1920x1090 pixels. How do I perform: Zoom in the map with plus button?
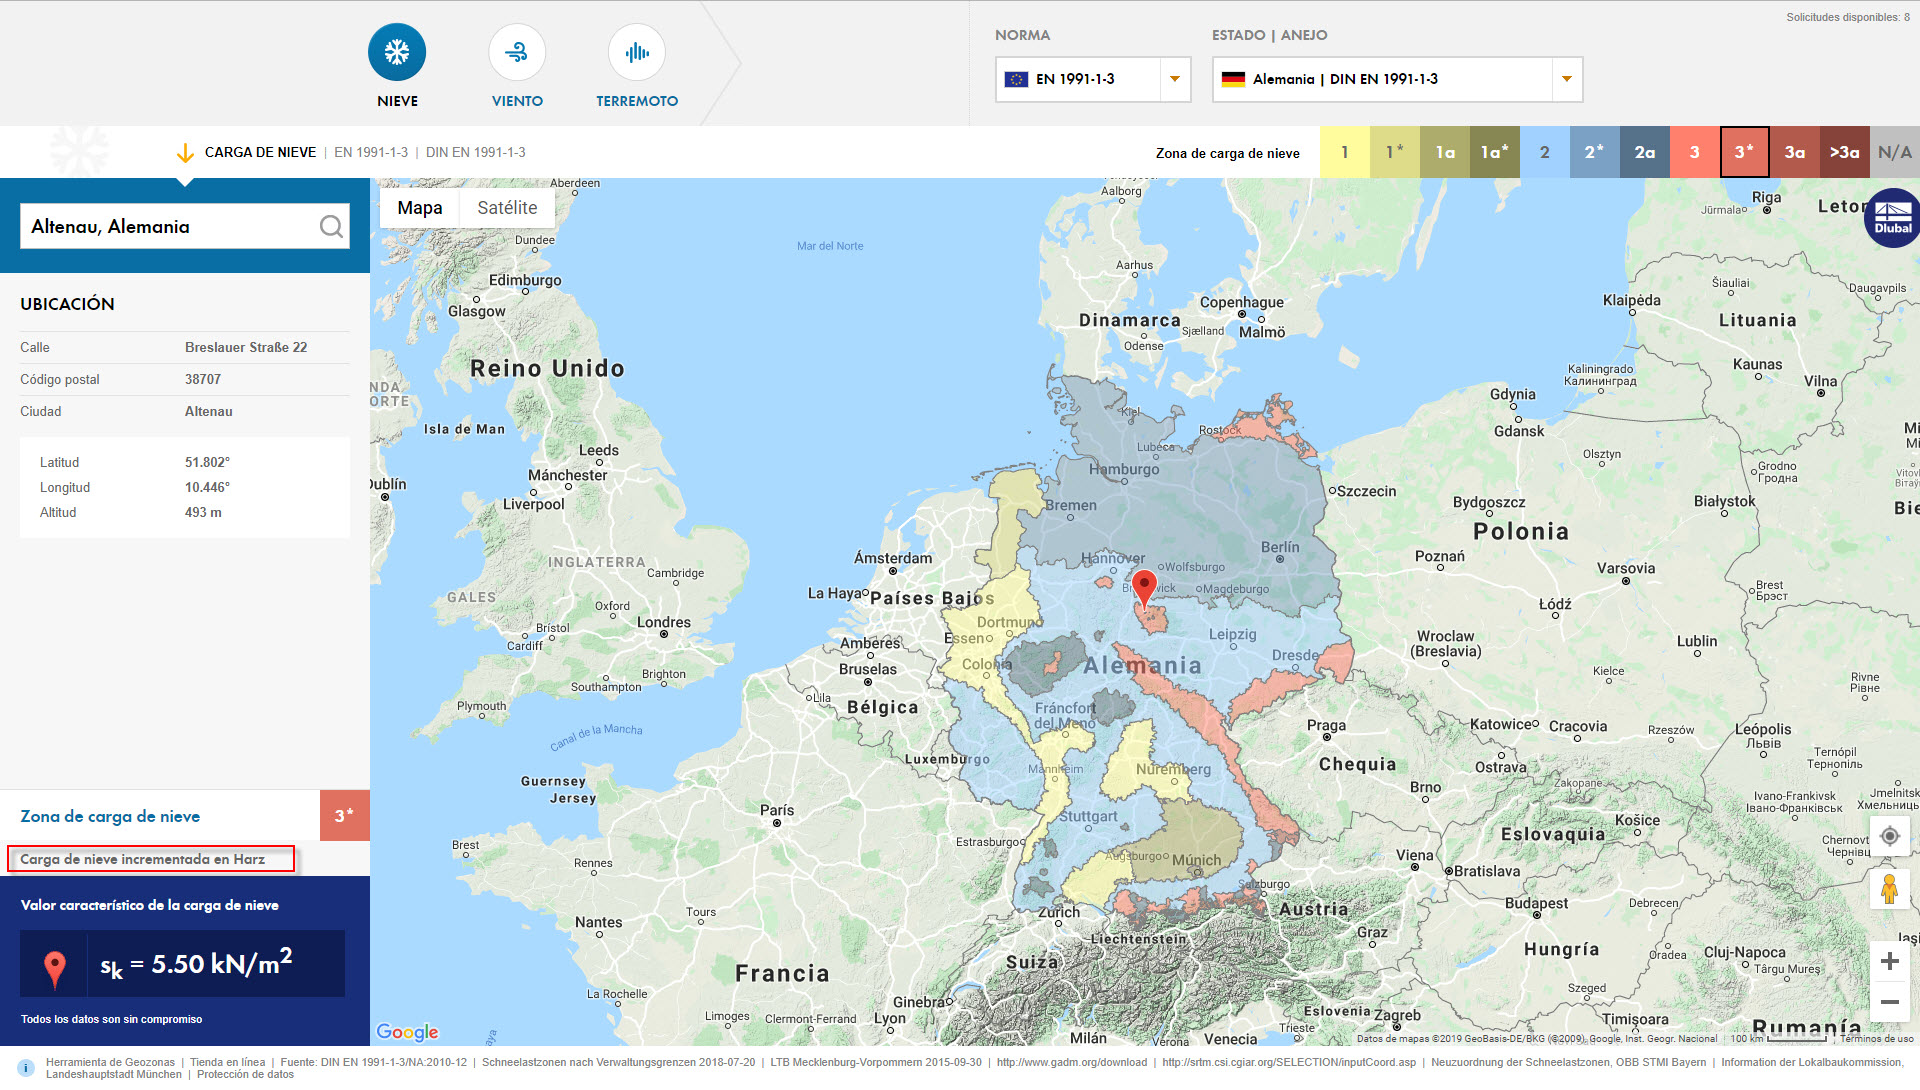point(1889,962)
